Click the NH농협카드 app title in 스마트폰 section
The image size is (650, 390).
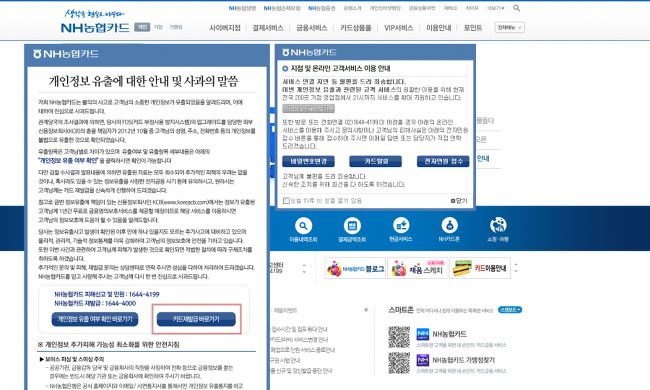[x=449, y=334]
